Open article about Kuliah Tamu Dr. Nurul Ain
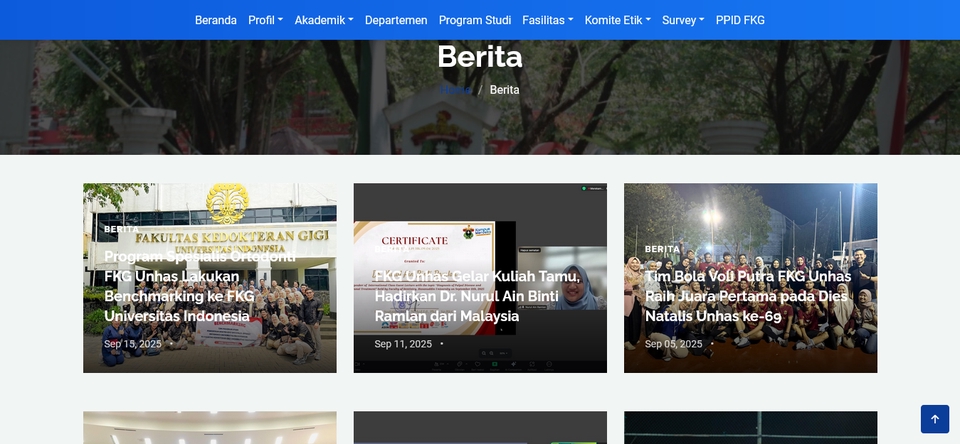 click(x=478, y=296)
